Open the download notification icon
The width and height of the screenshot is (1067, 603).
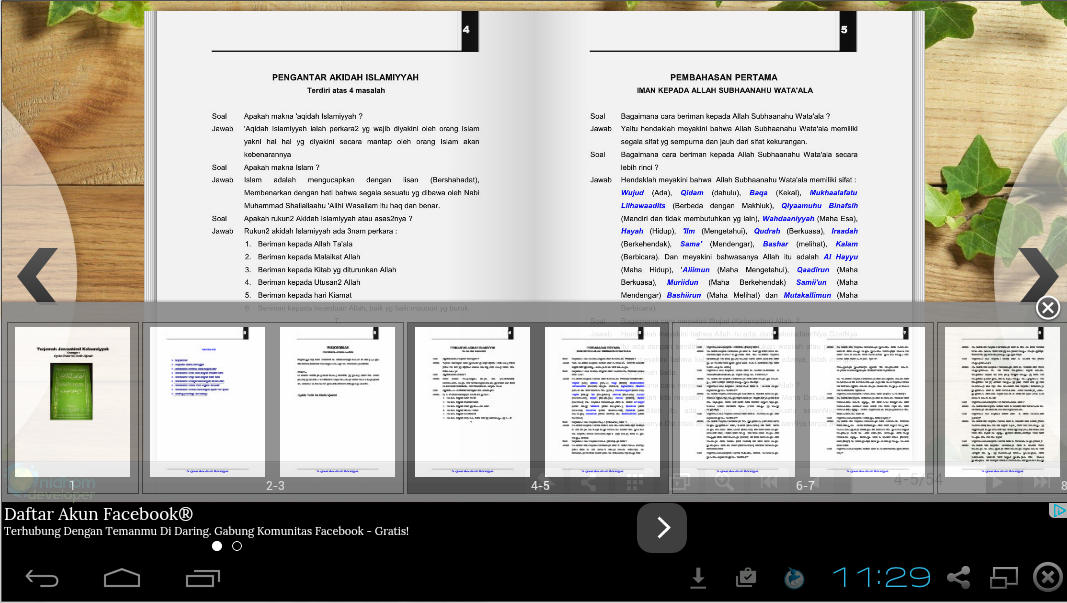[x=699, y=578]
